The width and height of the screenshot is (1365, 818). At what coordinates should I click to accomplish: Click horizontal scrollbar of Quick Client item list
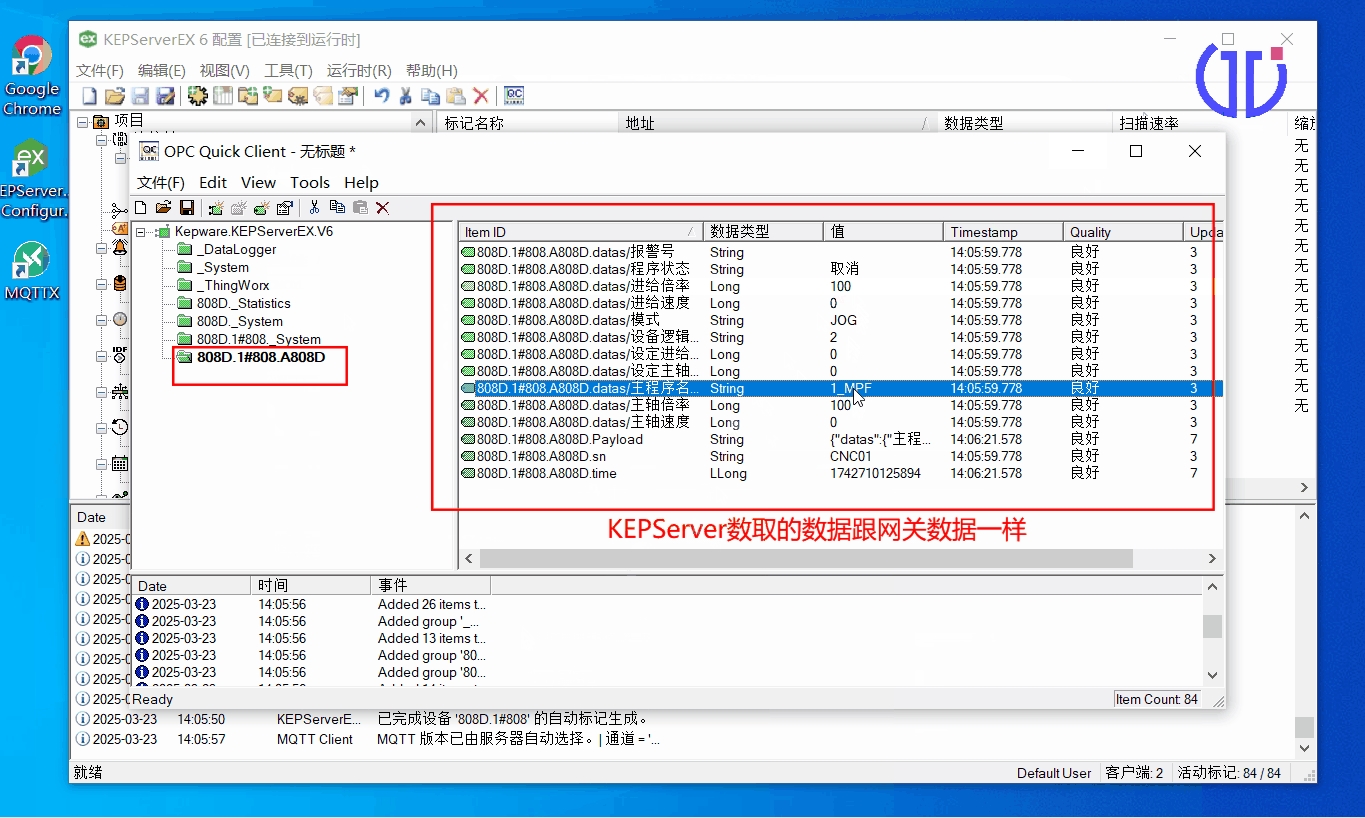pyautogui.click(x=806, y=559)
